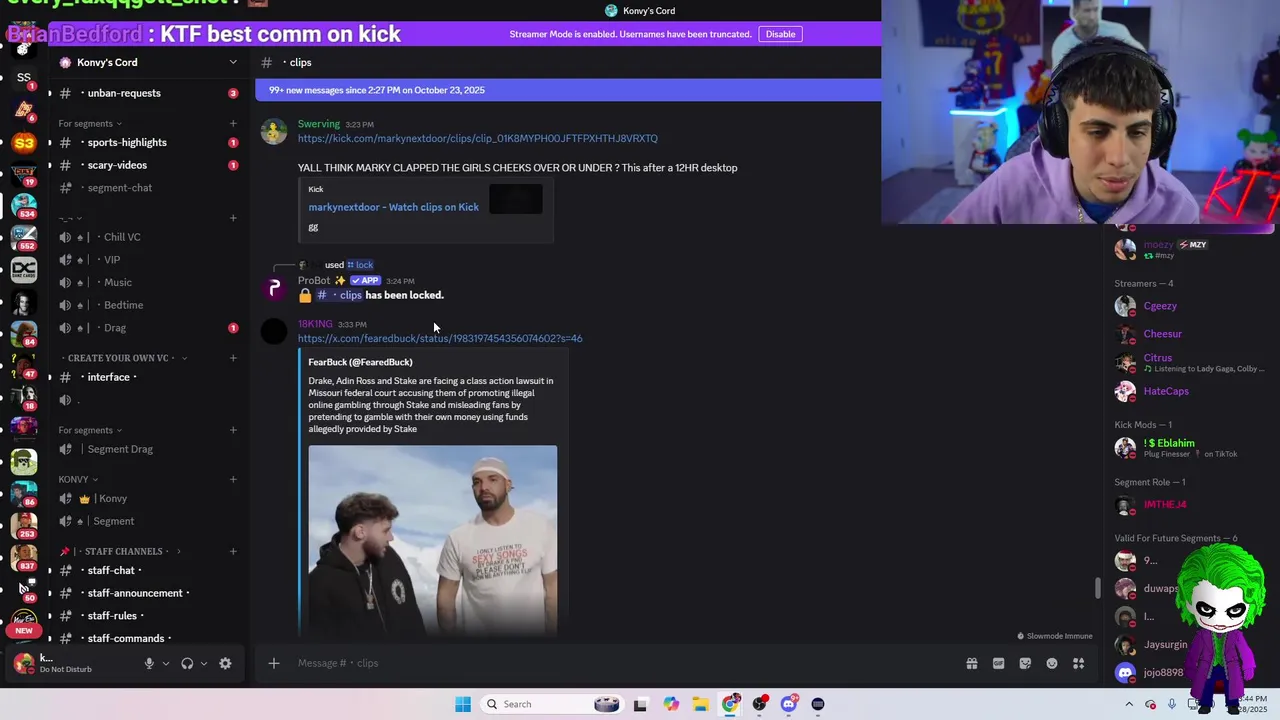Click the lock command mention

(x=360, y=265)
